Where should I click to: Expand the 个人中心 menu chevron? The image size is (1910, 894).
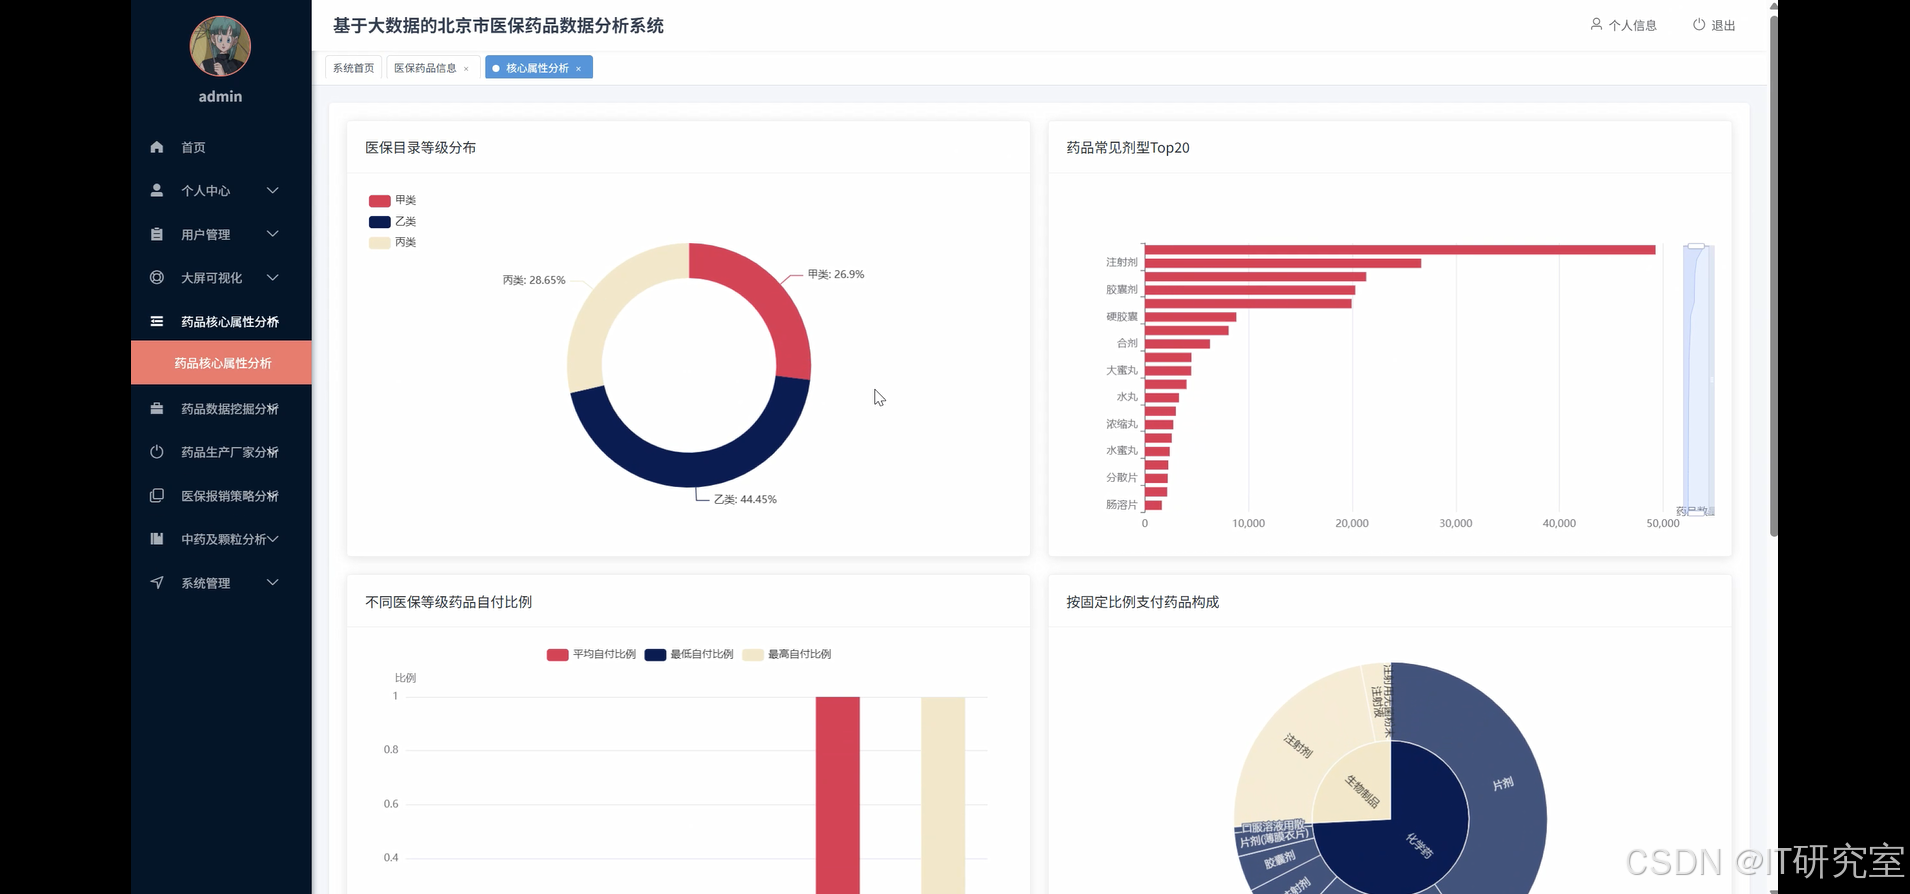click(272, 190)
